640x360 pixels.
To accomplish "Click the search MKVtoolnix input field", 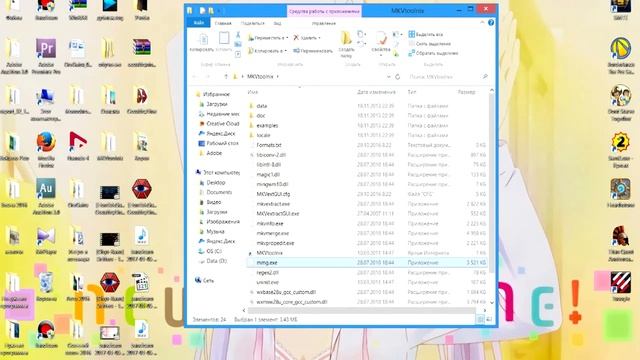I will pos(445,76).
